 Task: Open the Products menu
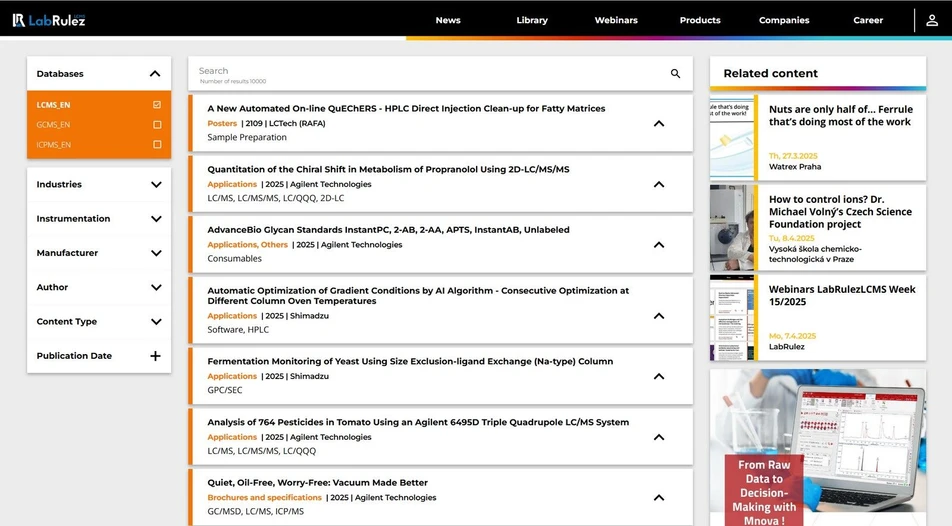(700, 20)
